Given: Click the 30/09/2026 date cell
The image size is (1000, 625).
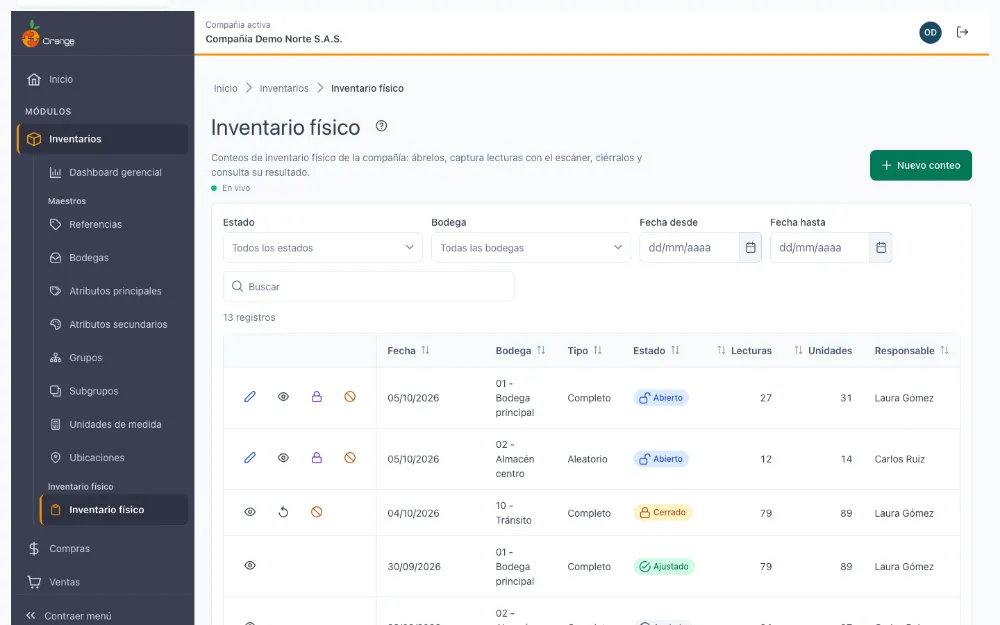Looking at the screenshot, I should click(414, 566).
